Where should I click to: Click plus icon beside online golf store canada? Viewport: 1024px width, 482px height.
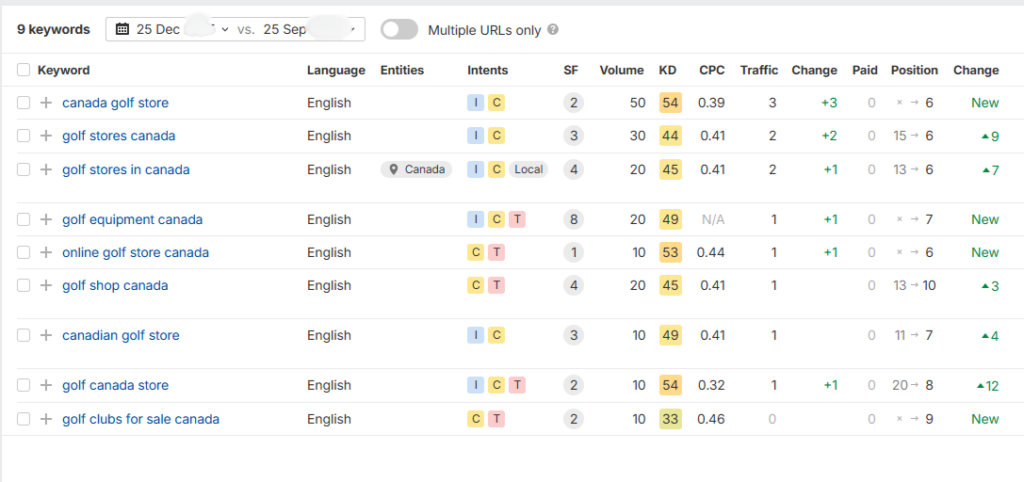45,253
